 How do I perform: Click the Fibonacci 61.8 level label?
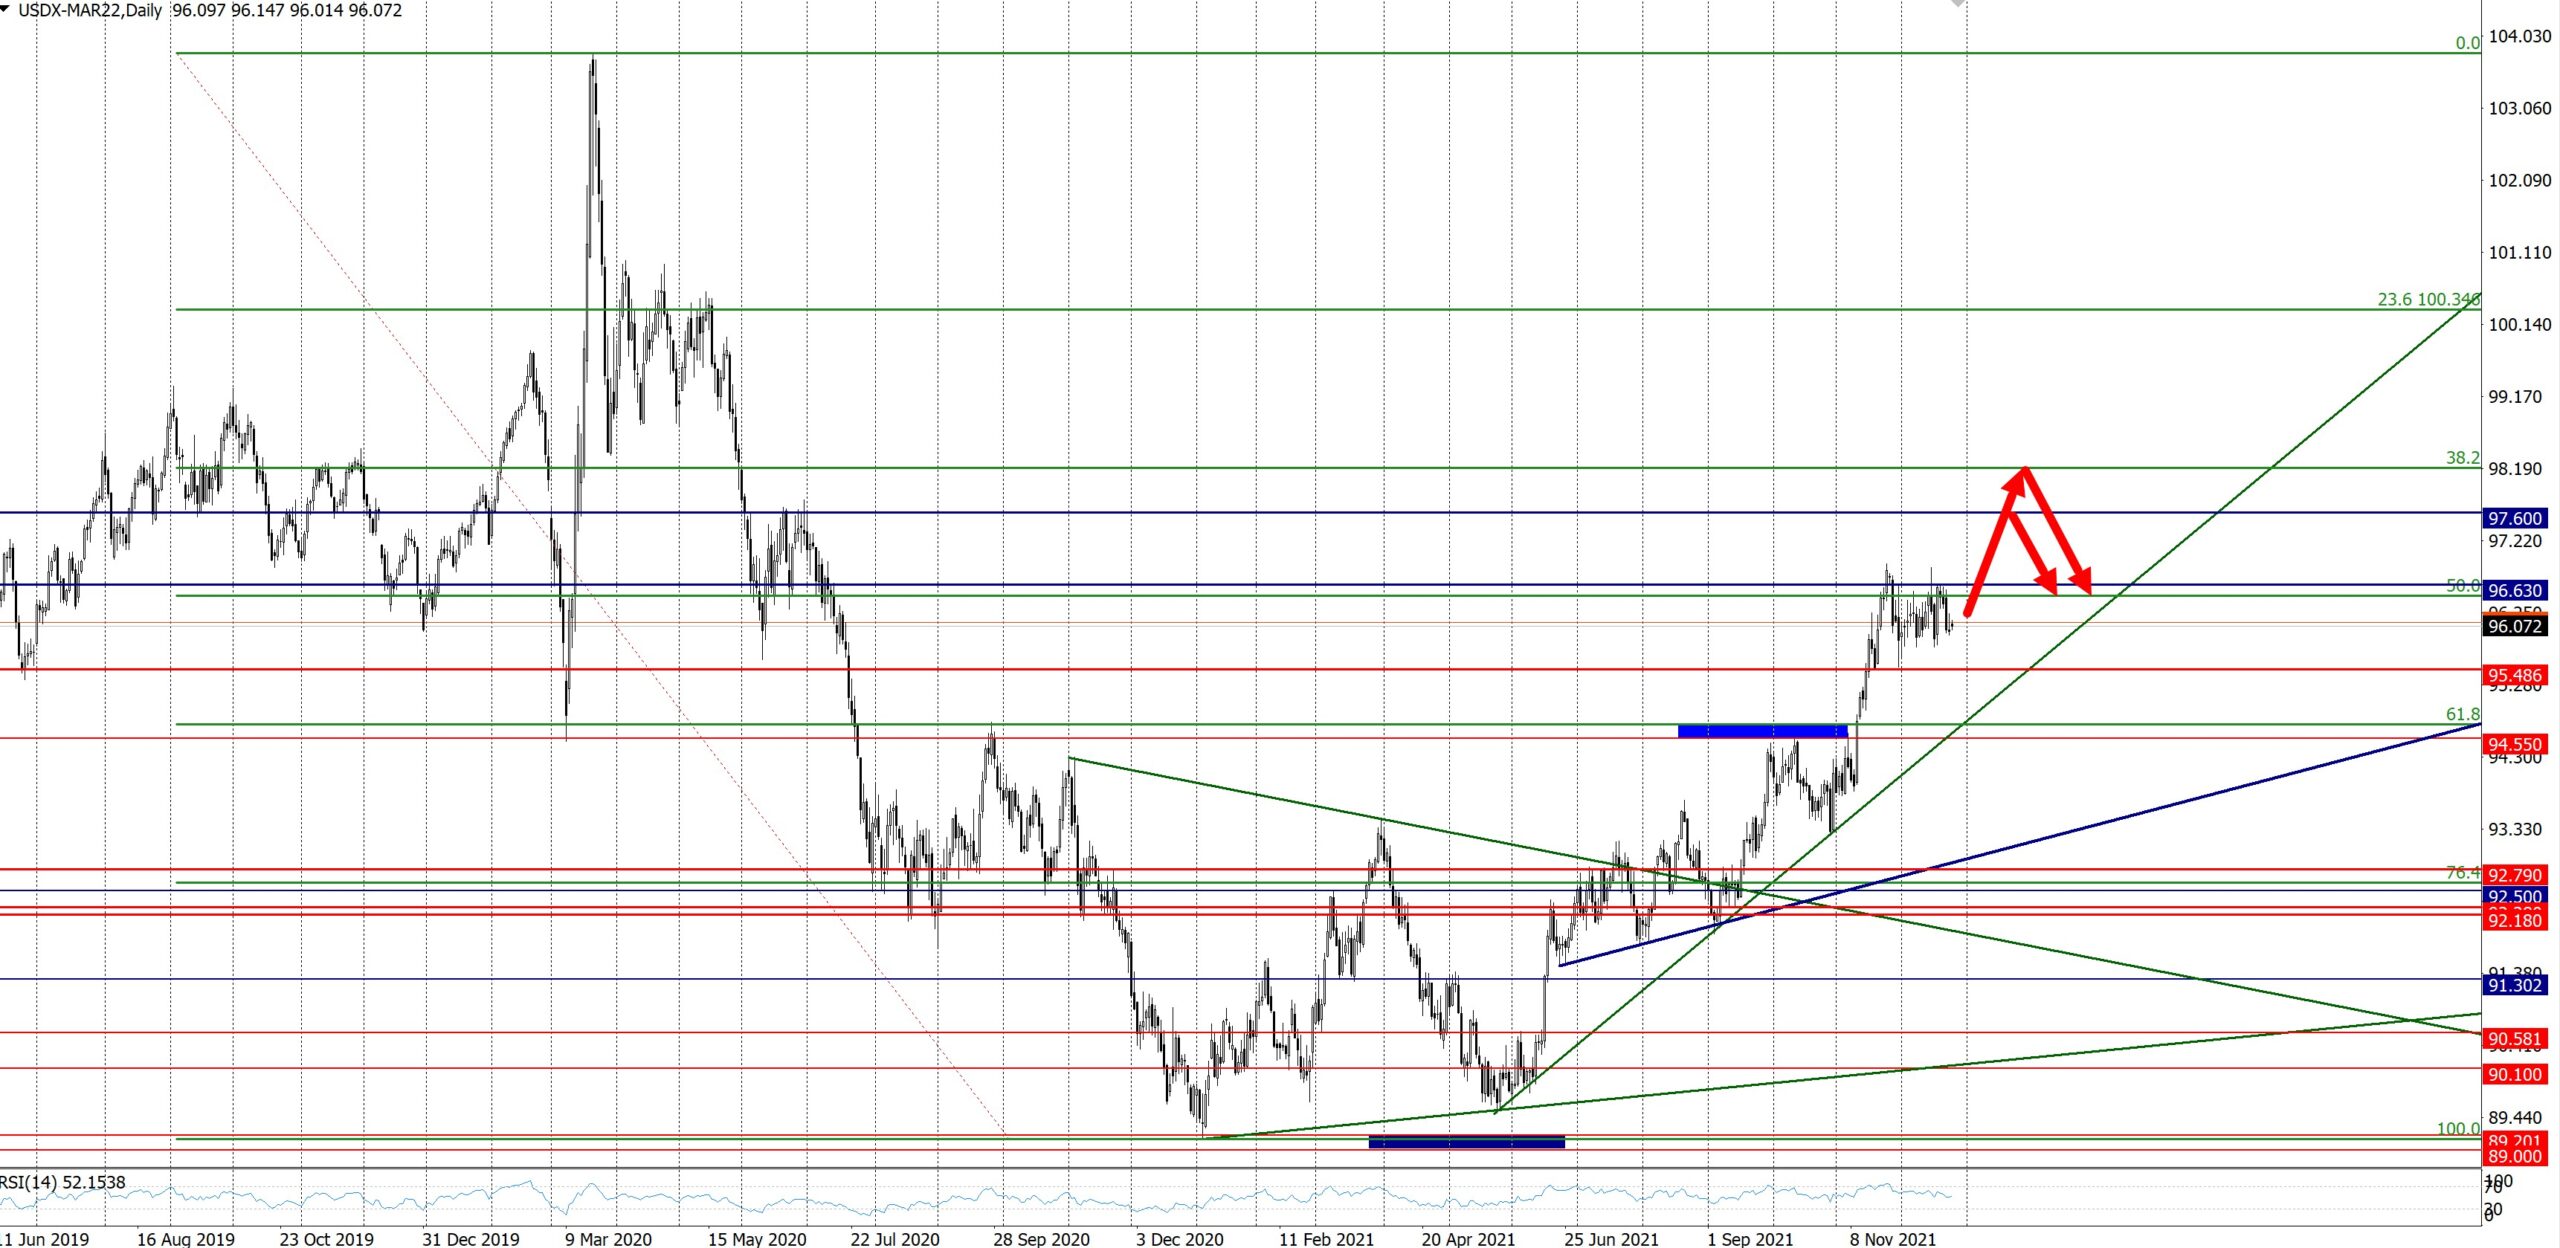pyautogui.click(x=2462, y=714)
